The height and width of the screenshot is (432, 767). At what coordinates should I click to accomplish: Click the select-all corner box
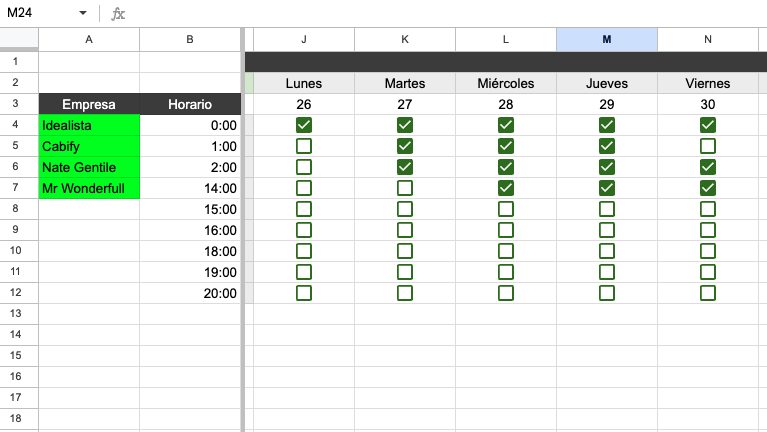[18, 39]
